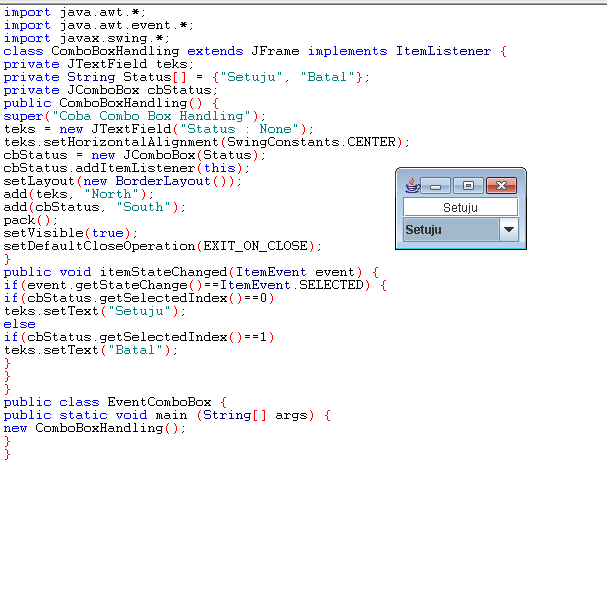Click the getSelectedIndex()==1 line
Screen dimensions: 607x590
[x=139, y=337]
